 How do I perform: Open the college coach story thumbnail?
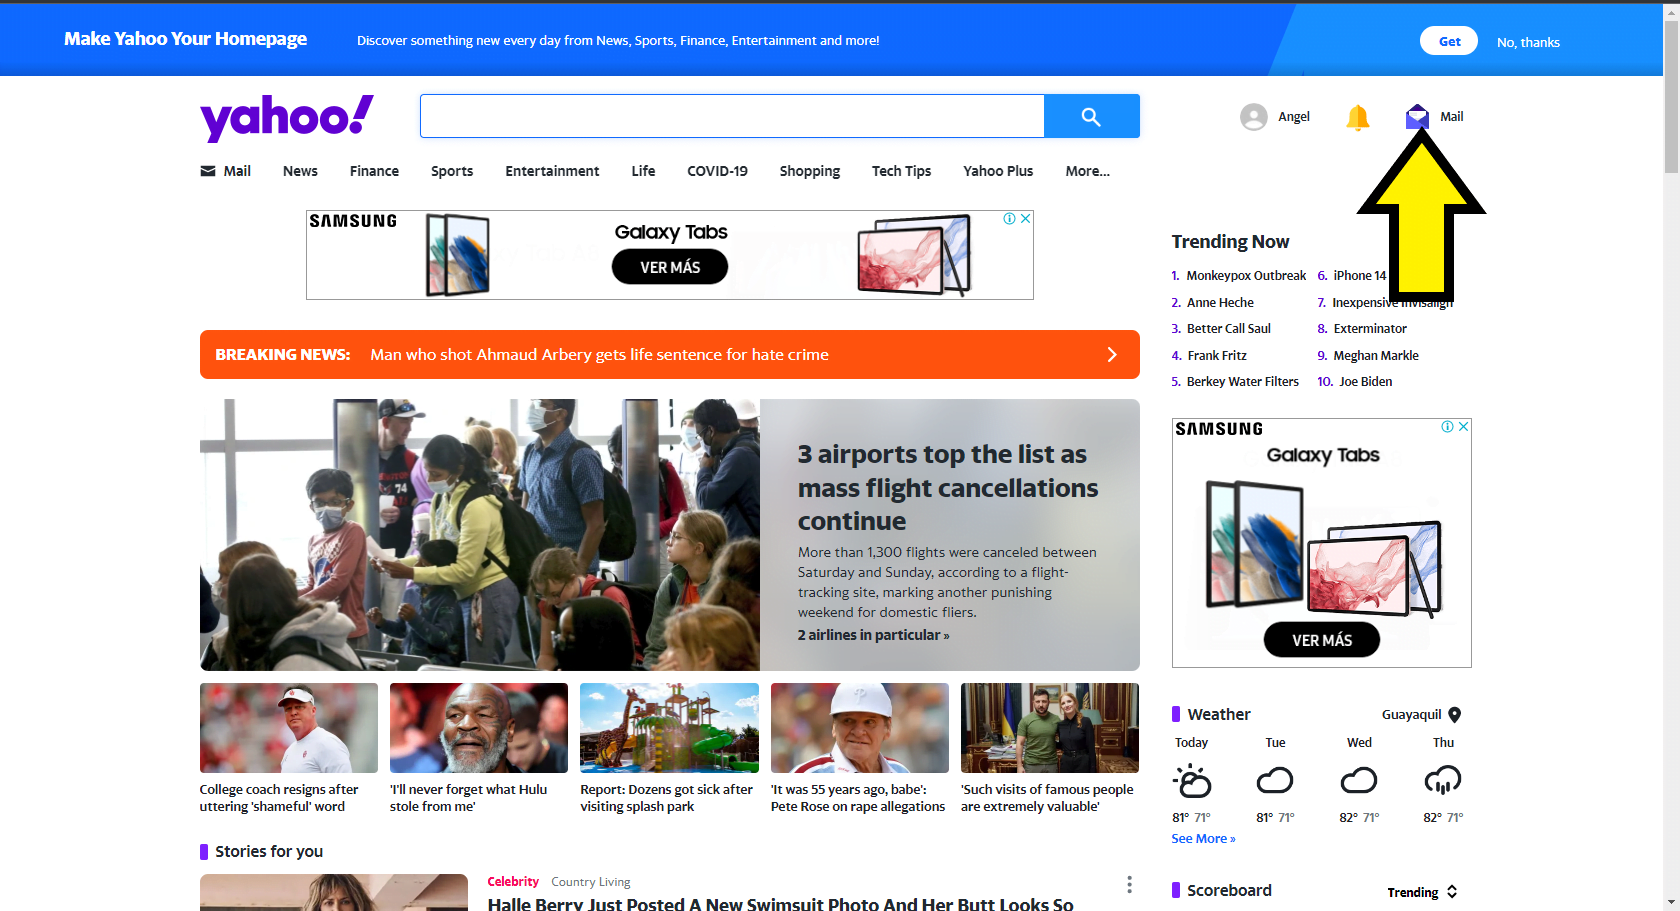click(289, 728)
